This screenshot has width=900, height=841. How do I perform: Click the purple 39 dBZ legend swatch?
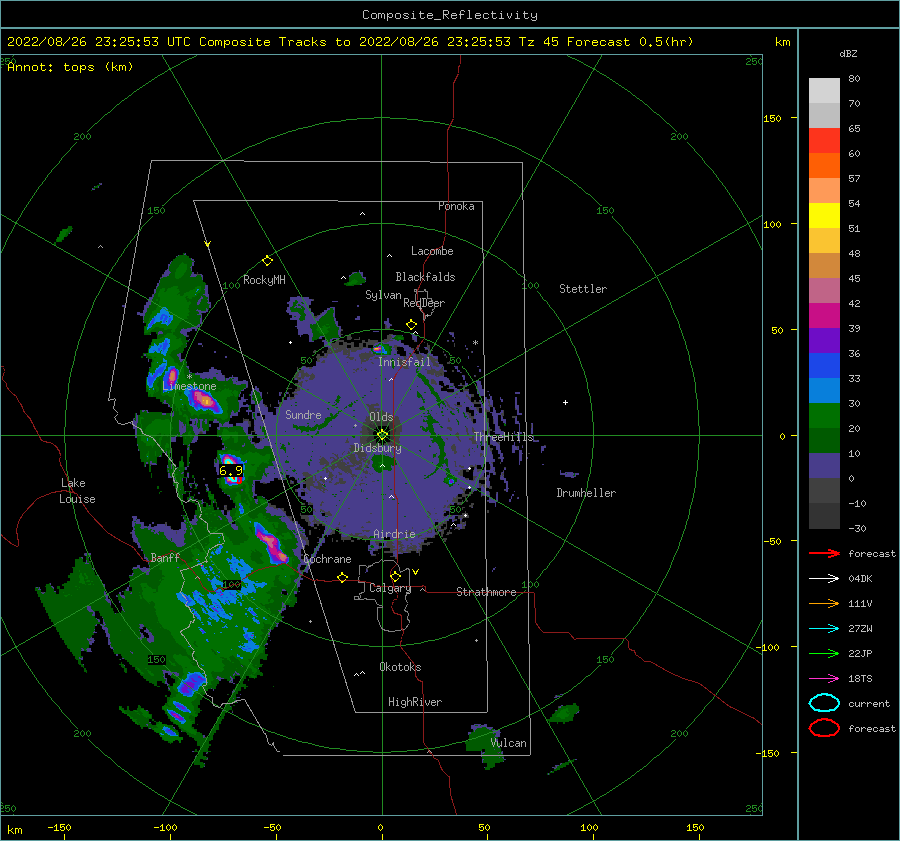point(824,340)
